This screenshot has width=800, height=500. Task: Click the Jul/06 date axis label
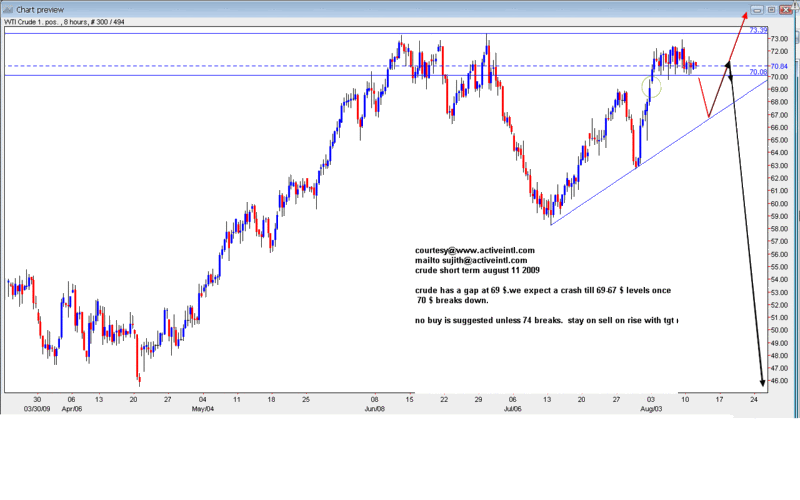click(x=513, y=409)
